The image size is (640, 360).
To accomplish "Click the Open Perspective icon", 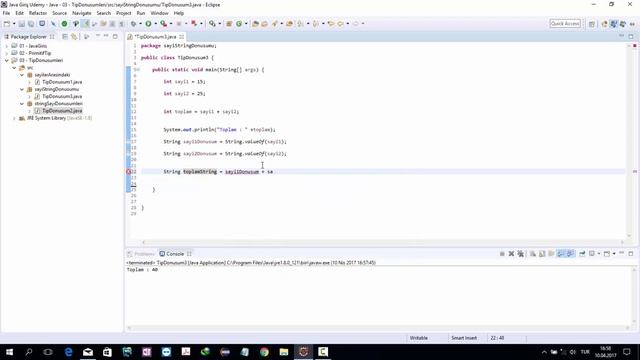I will 592,24.
